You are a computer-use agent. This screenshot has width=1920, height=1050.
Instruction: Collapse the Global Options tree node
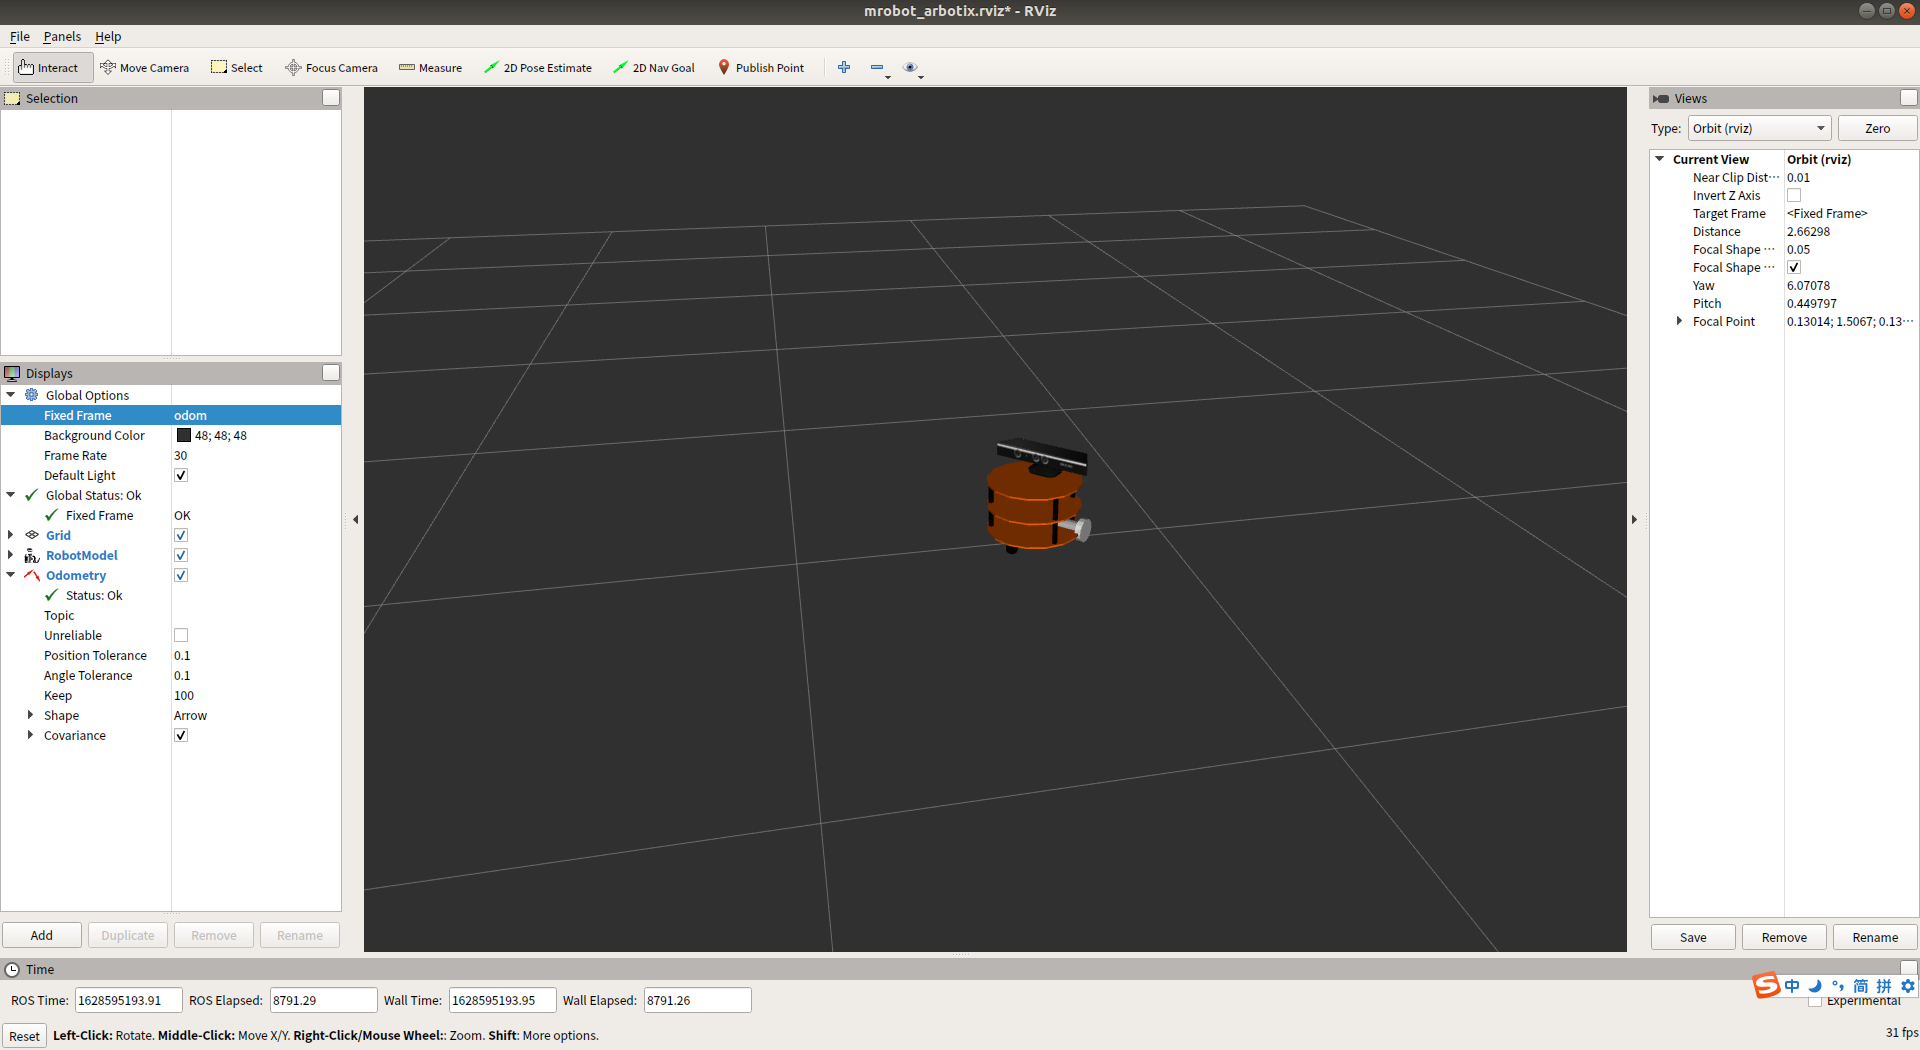click(11, 395)
